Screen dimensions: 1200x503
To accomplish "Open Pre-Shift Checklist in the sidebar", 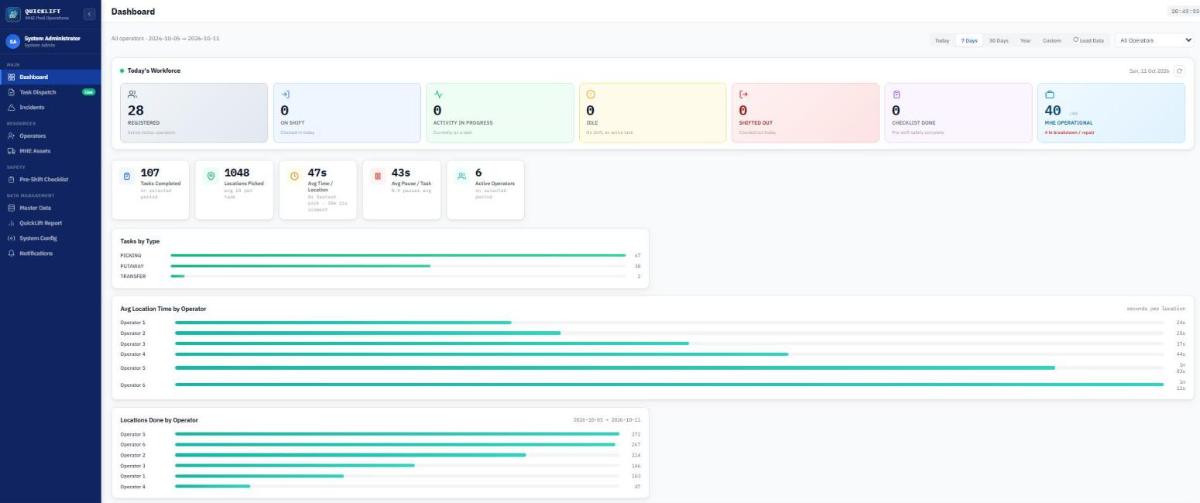I will (x=50, y=179).
